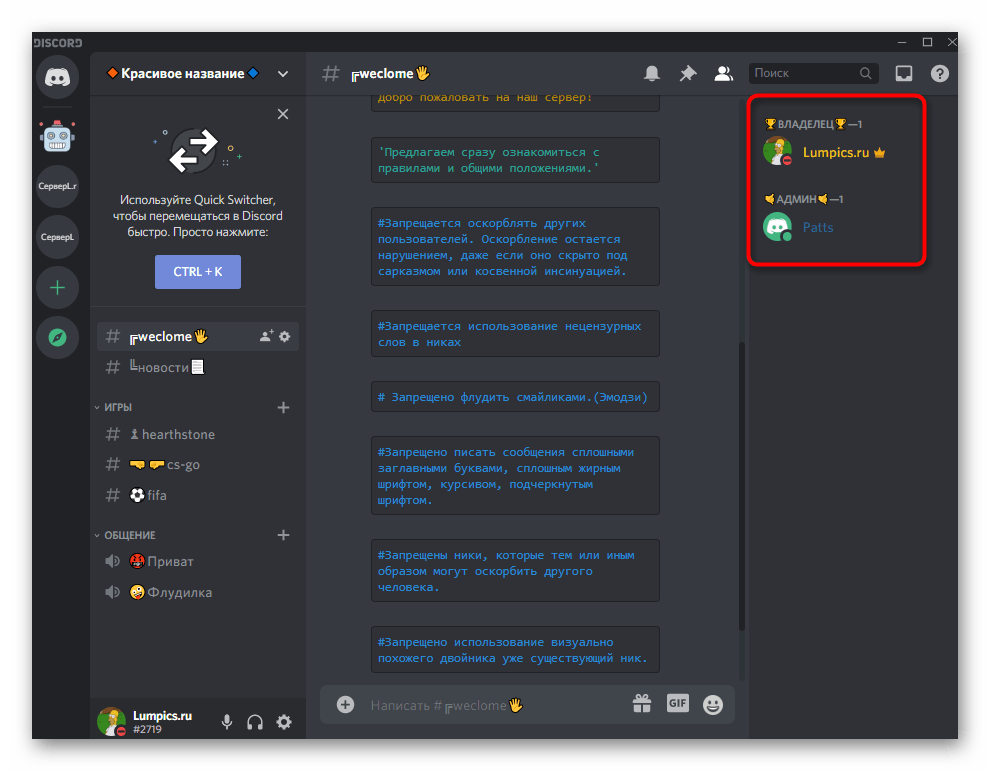Show pinned messages via pin icon
The image size is (990, 771).
tap(687, 73)
